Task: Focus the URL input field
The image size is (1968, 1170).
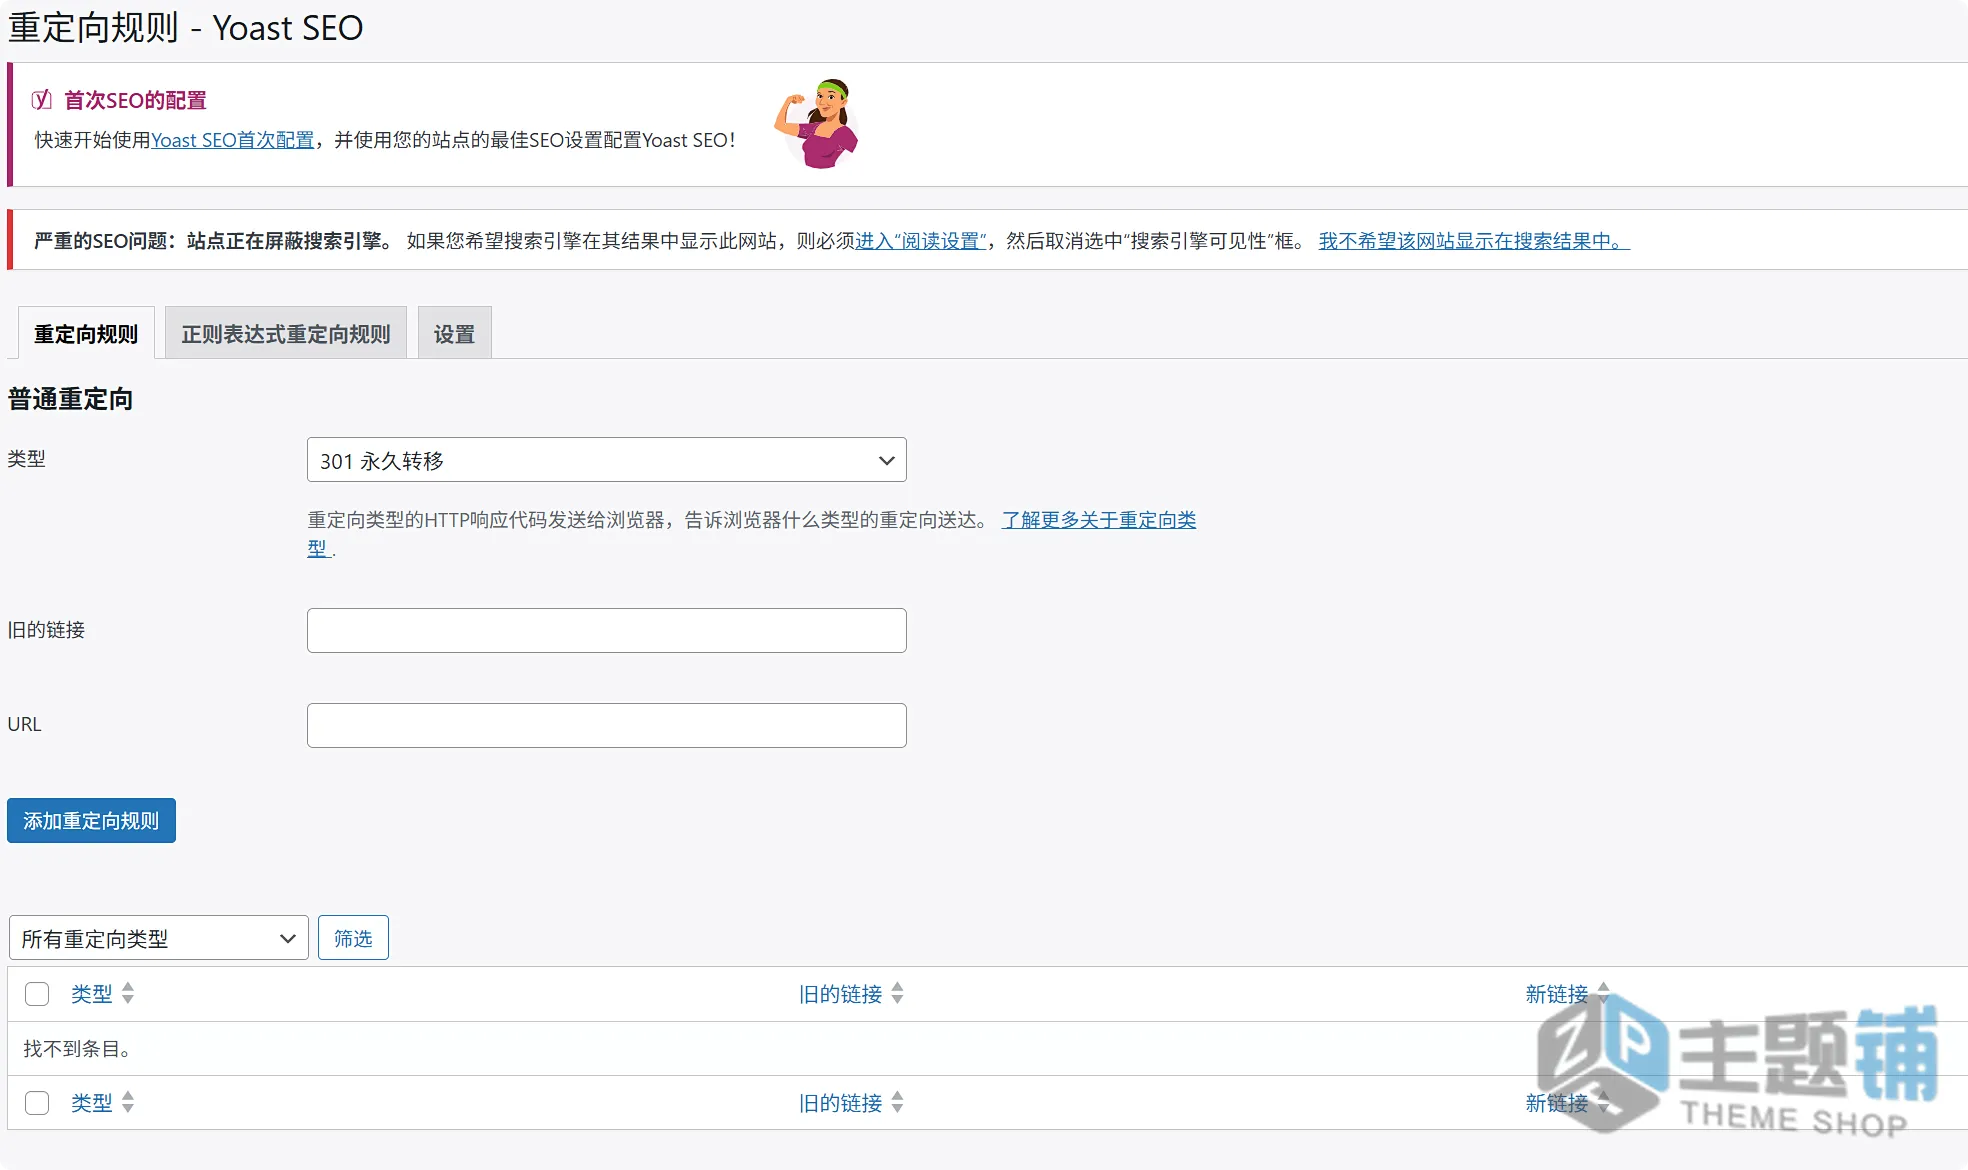Action: tap(607, 725)
